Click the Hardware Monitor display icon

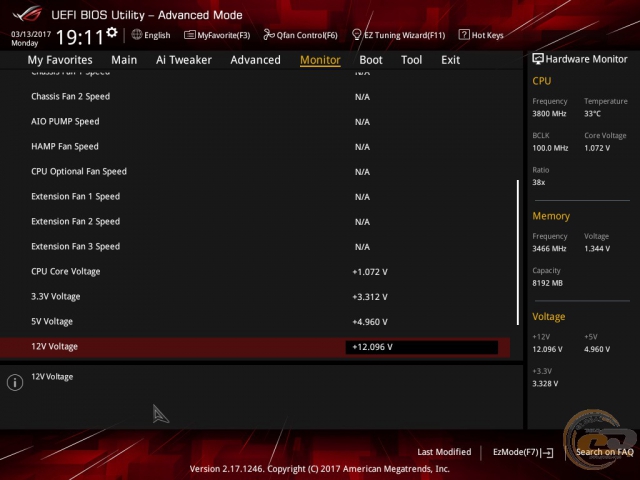coord(538,59)
